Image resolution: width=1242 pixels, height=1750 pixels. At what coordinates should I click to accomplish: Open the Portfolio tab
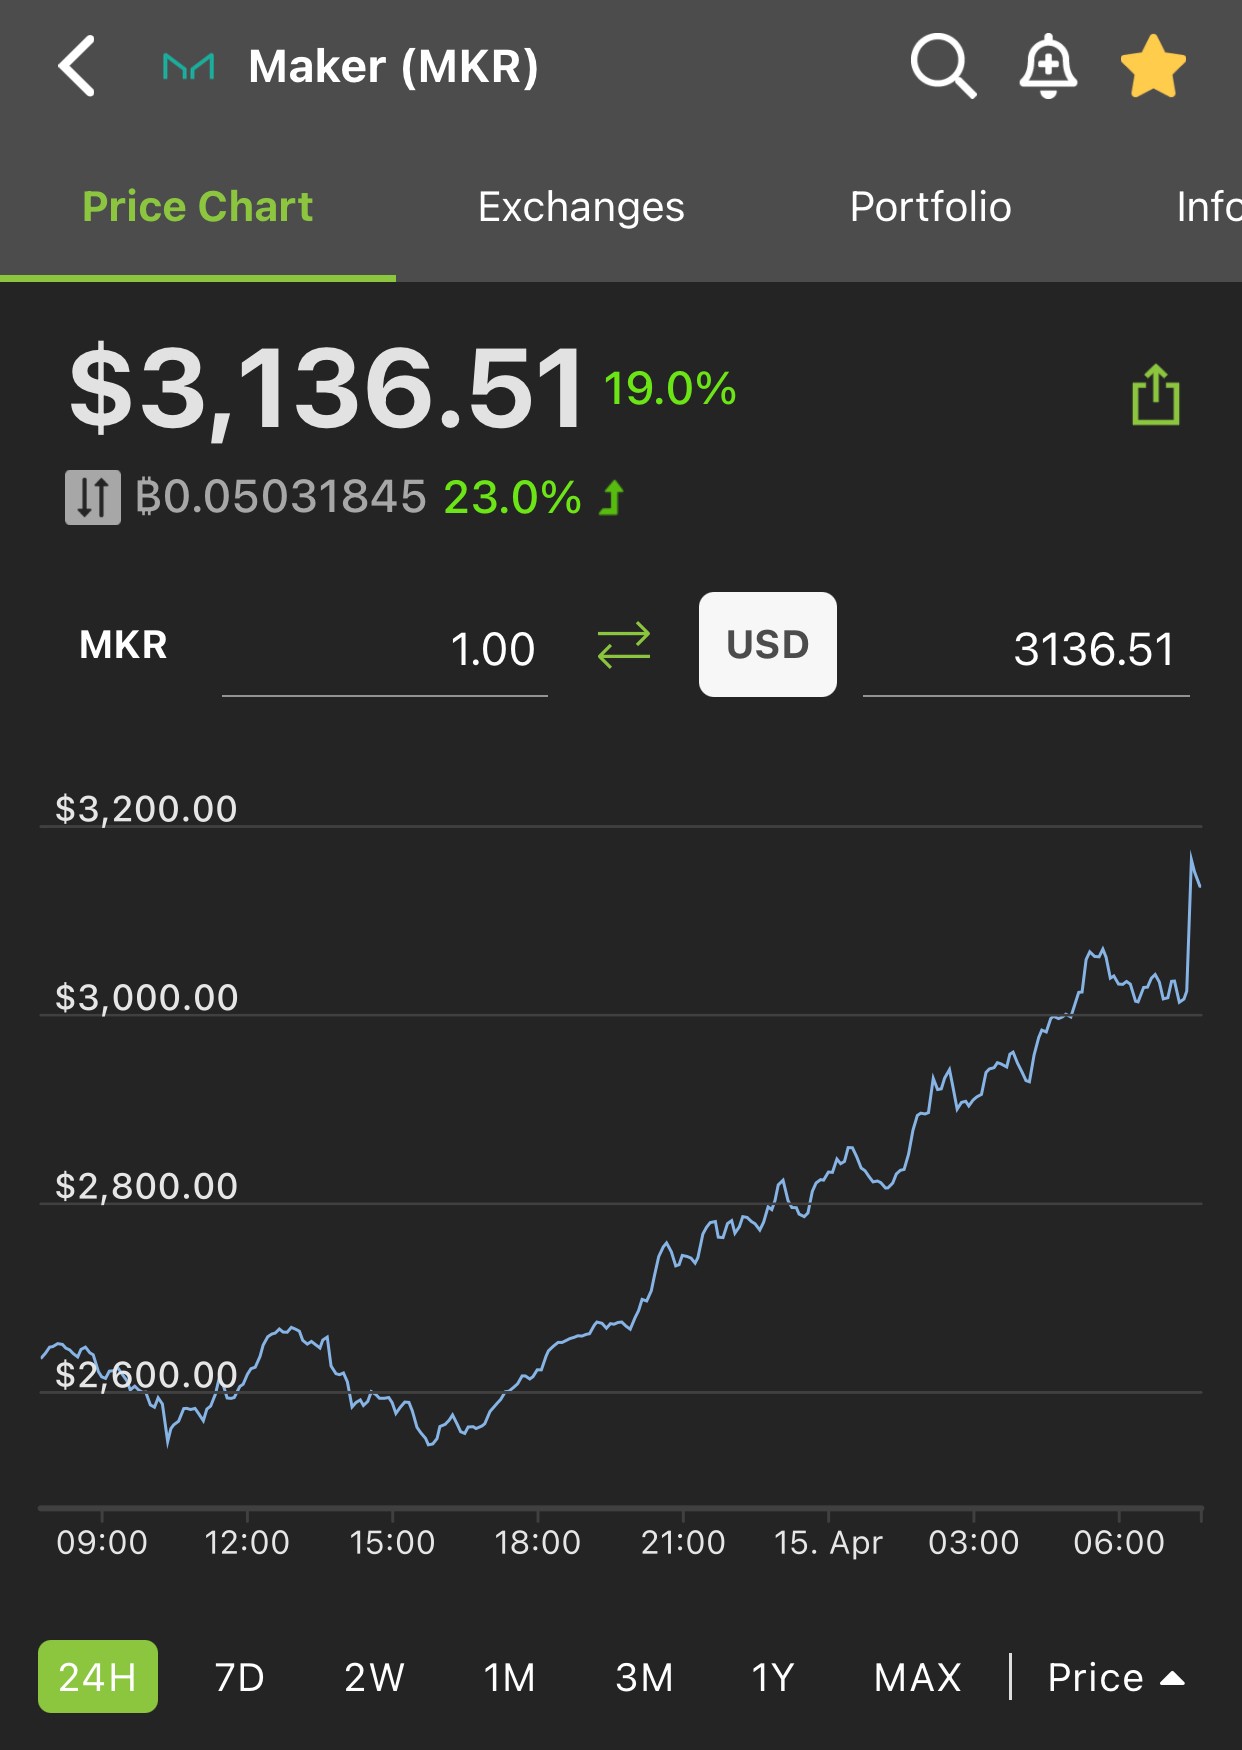tap(930, 207)
